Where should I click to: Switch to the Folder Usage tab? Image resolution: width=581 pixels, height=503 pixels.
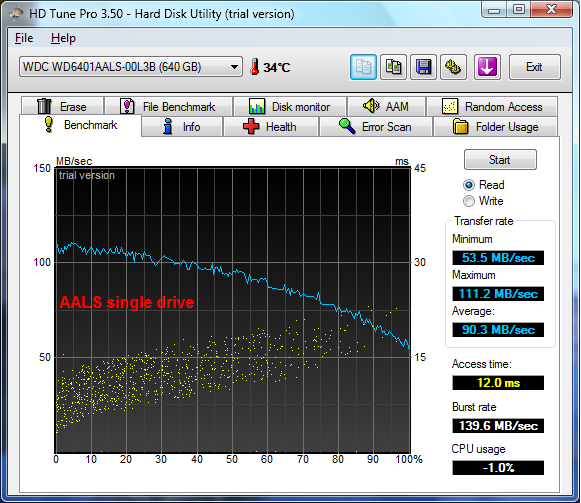click(495, 127)
